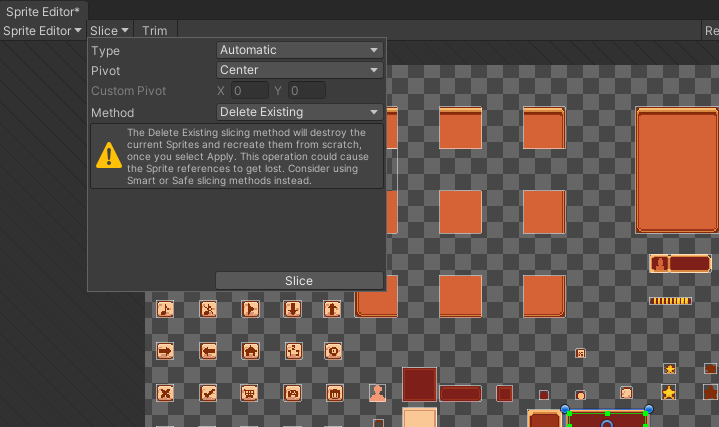Select the left arrow icon sprite

click(208, 351)
